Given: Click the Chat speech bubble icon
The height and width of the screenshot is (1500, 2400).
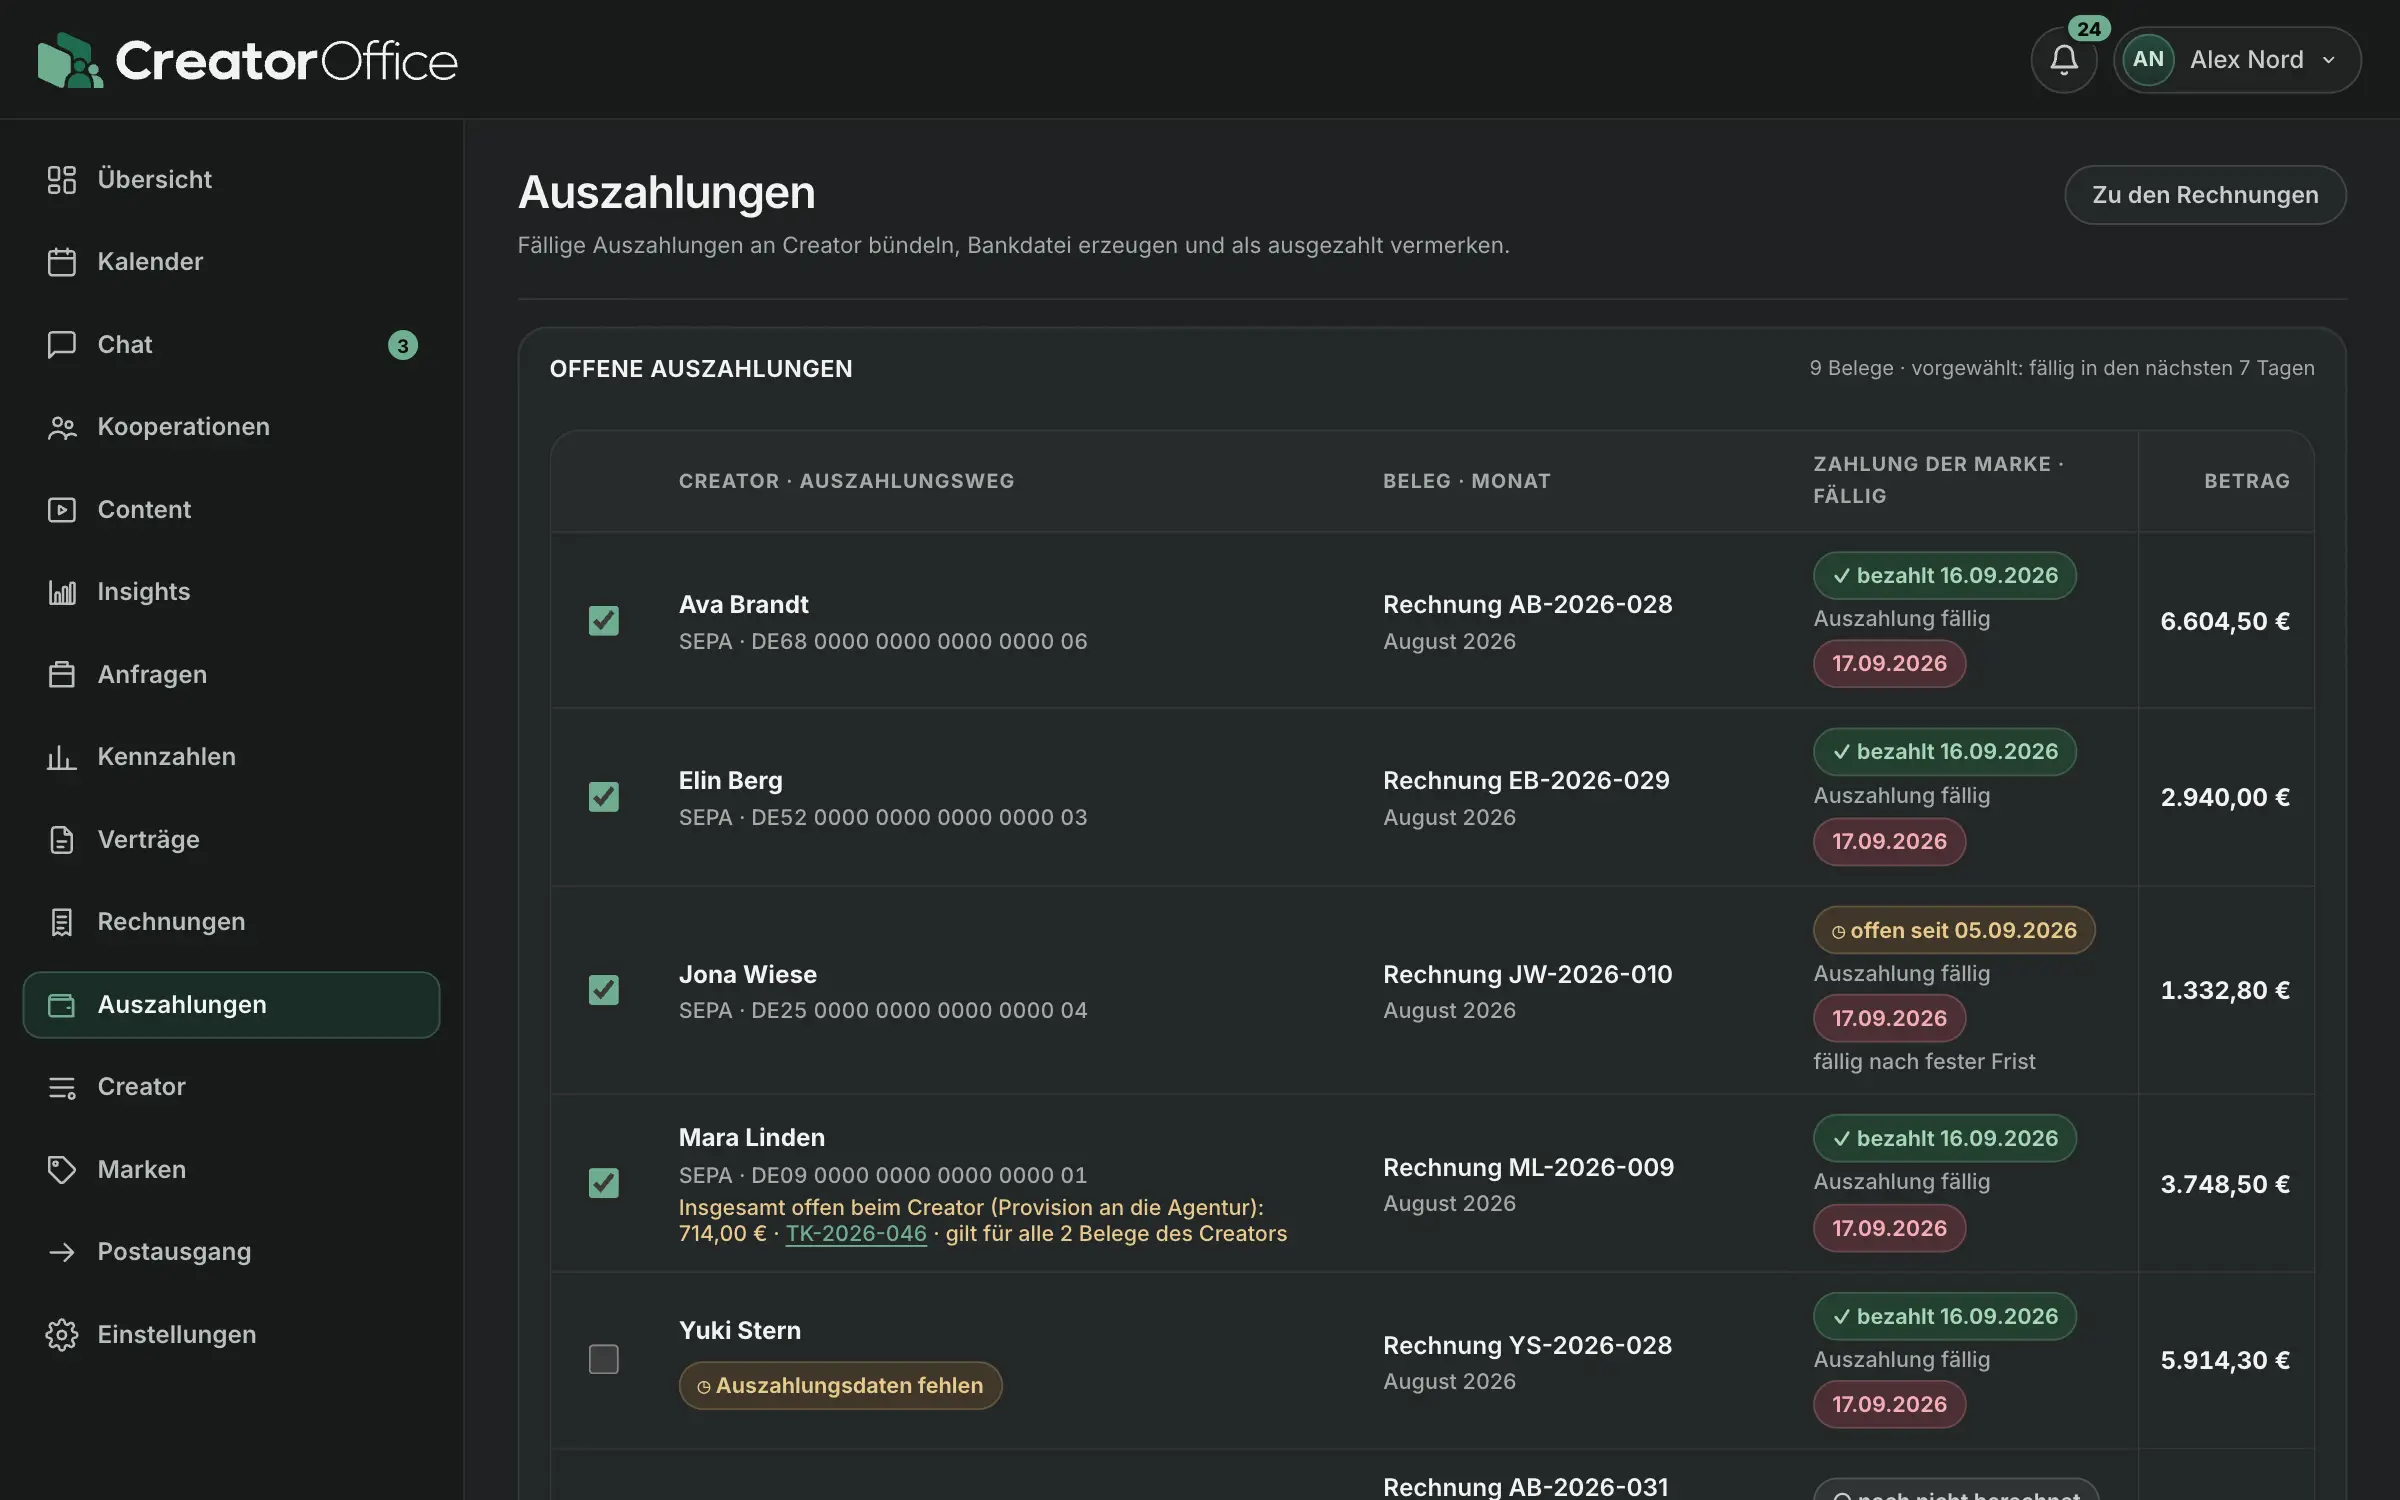Looking at the screenshot, I should coord(62,345).
